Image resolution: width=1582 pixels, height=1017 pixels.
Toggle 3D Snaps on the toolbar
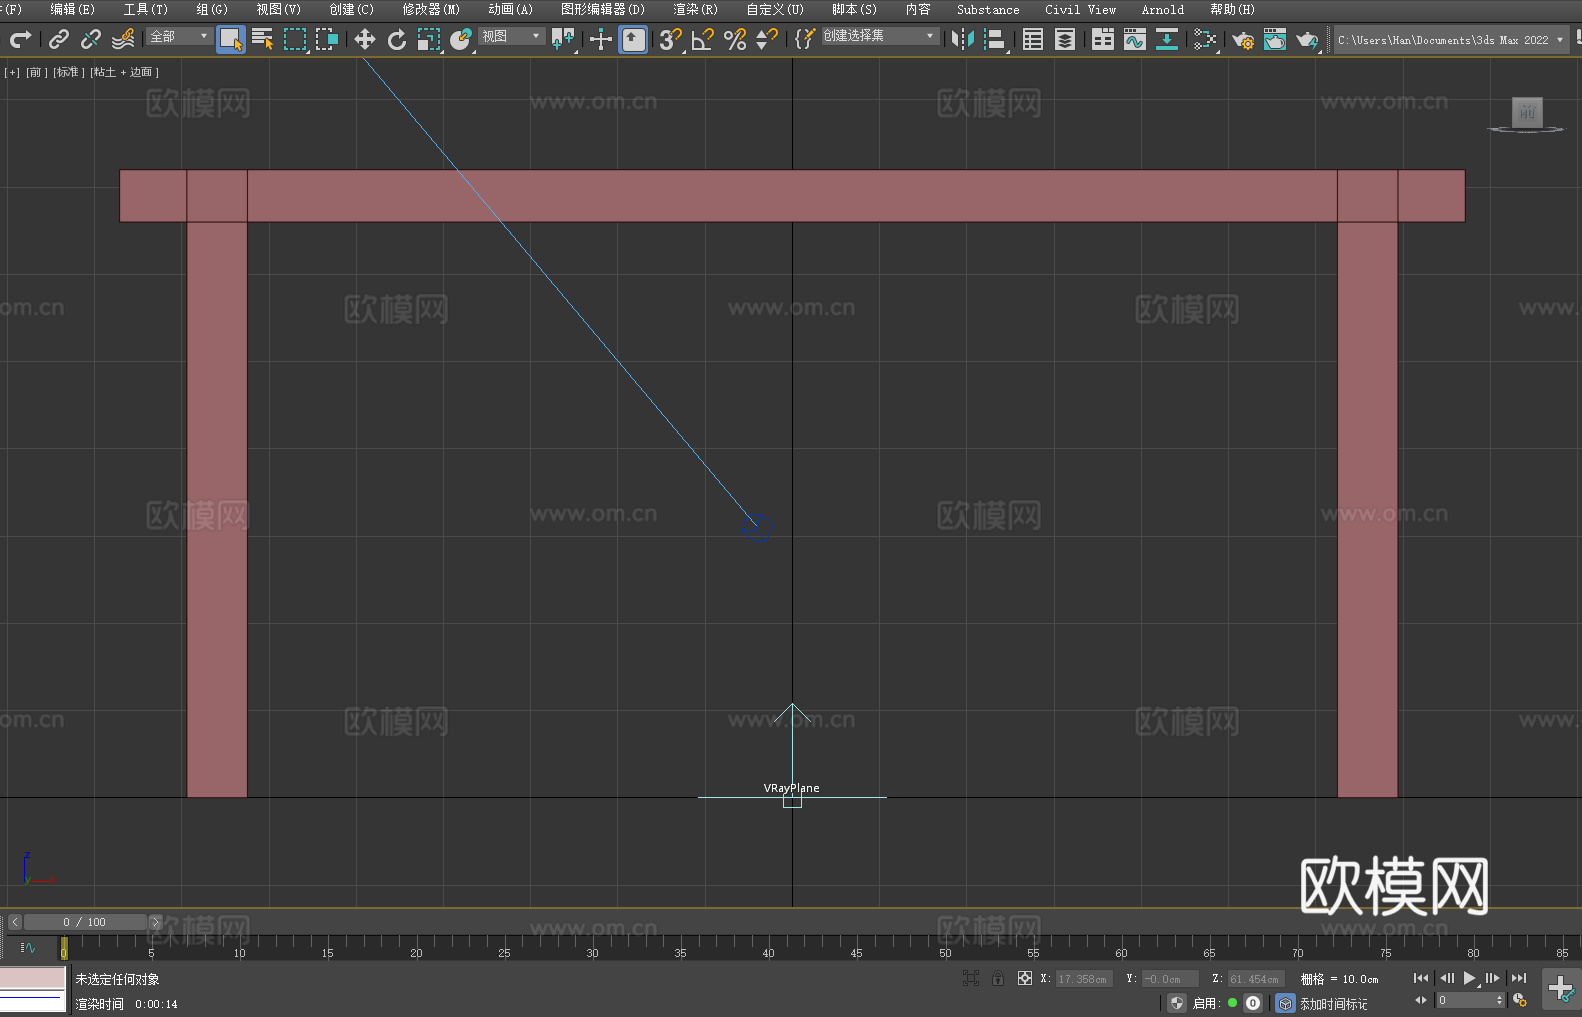(670, 39)
